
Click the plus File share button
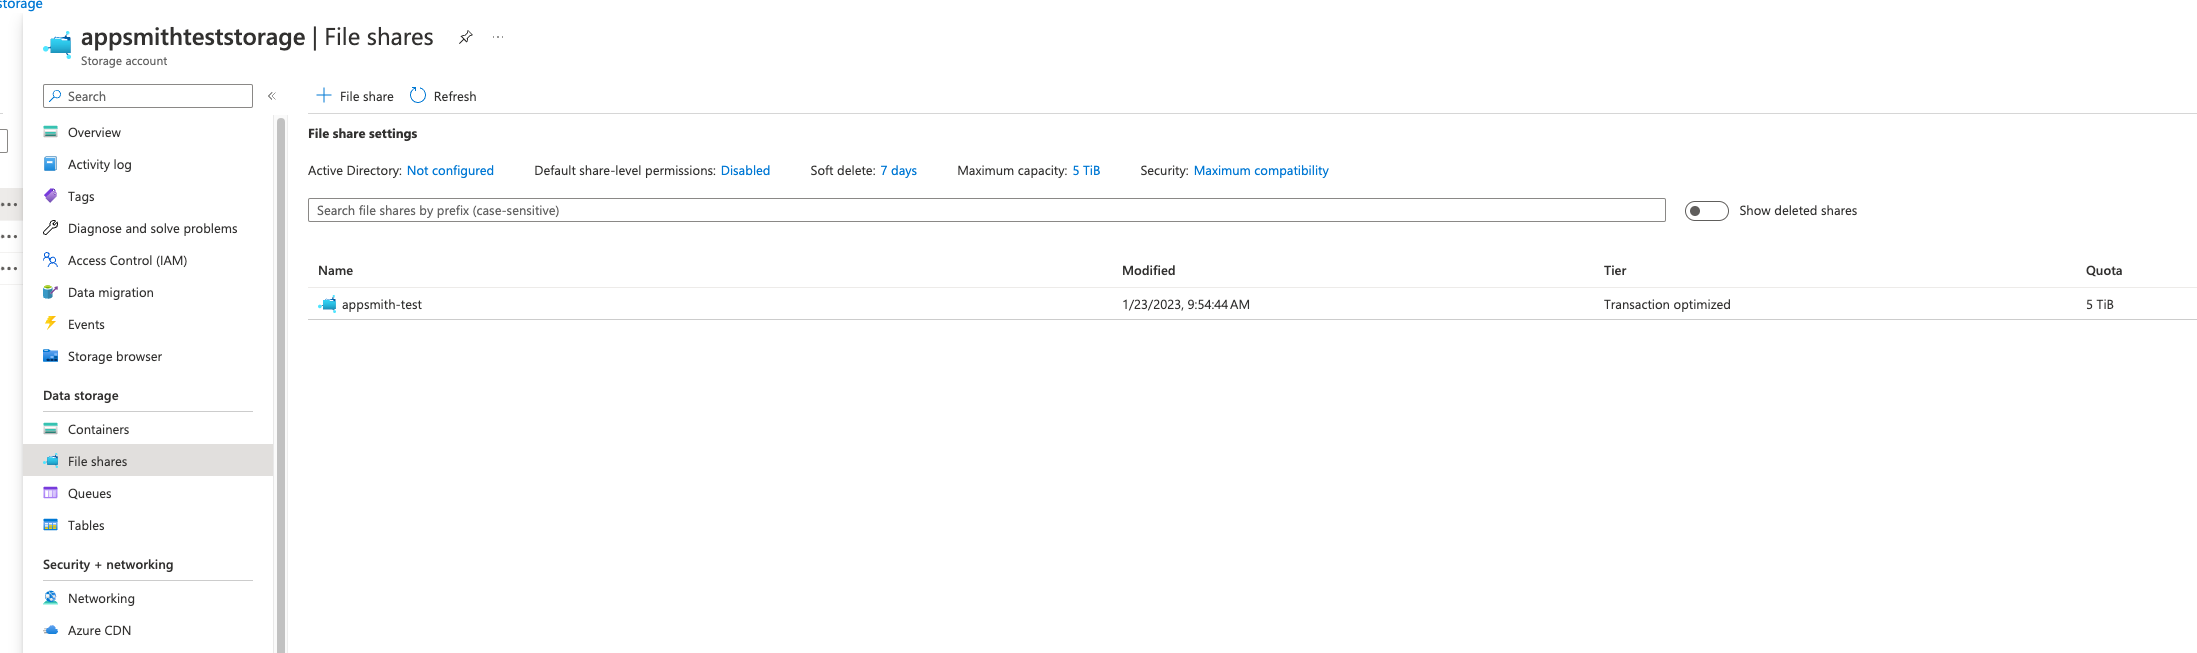tap(355, 96)
